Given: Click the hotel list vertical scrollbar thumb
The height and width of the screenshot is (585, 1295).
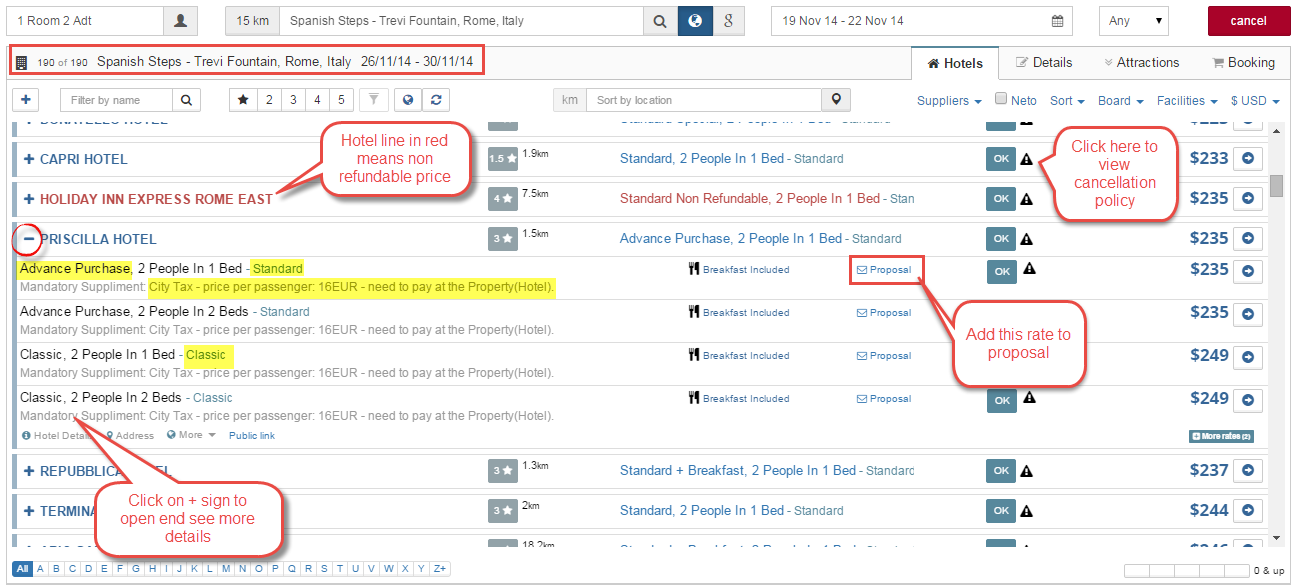Looking at the screenshot, I should (x=1276, y=186).
